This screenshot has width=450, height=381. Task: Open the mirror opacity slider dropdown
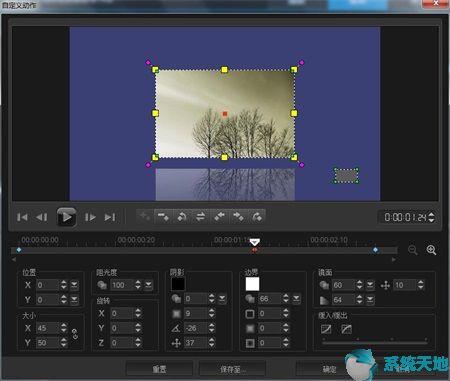370,285
